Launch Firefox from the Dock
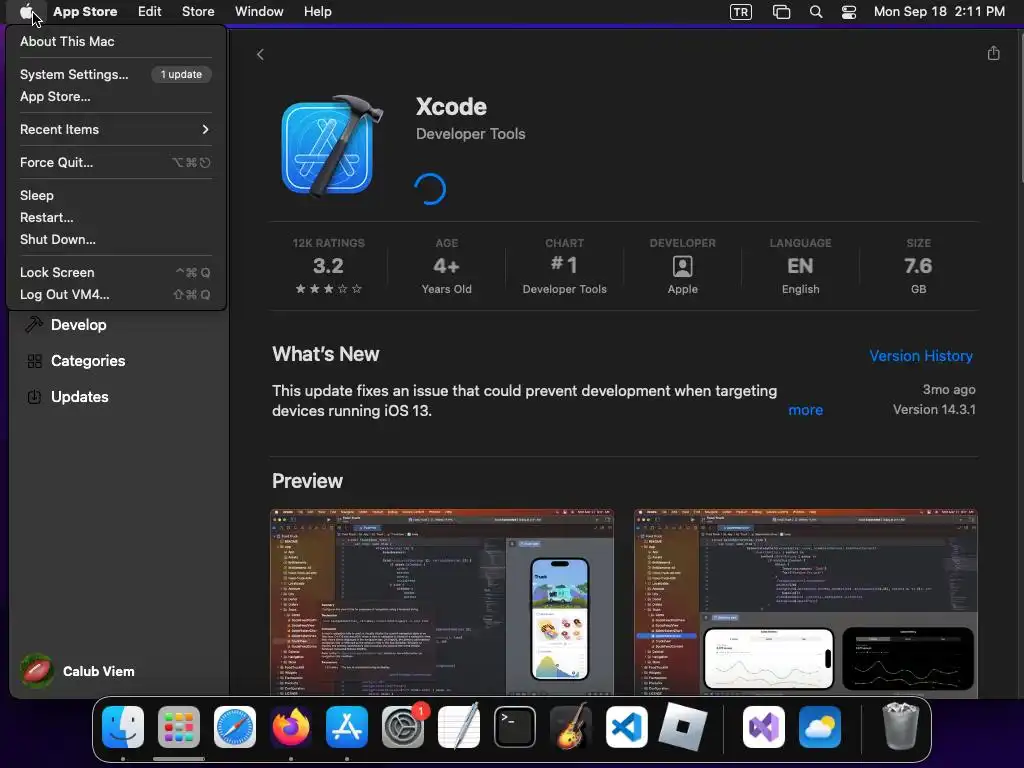 click(x=291, y=727)
